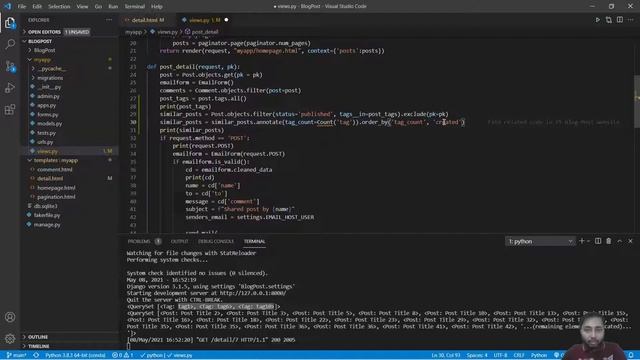
Task: Expand the Open Editors section
Action: coord(69,32)
